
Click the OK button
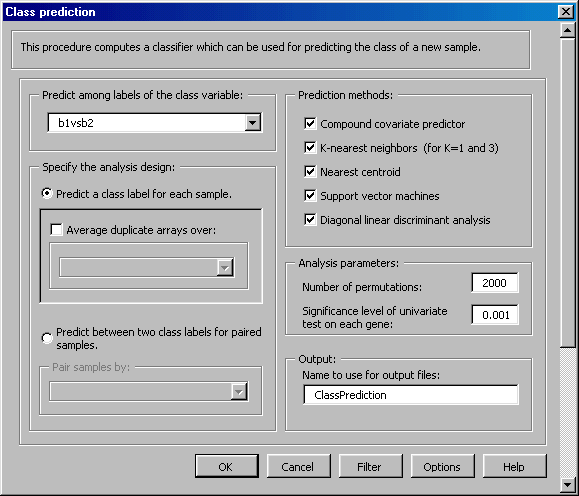(x=227, y=466)
